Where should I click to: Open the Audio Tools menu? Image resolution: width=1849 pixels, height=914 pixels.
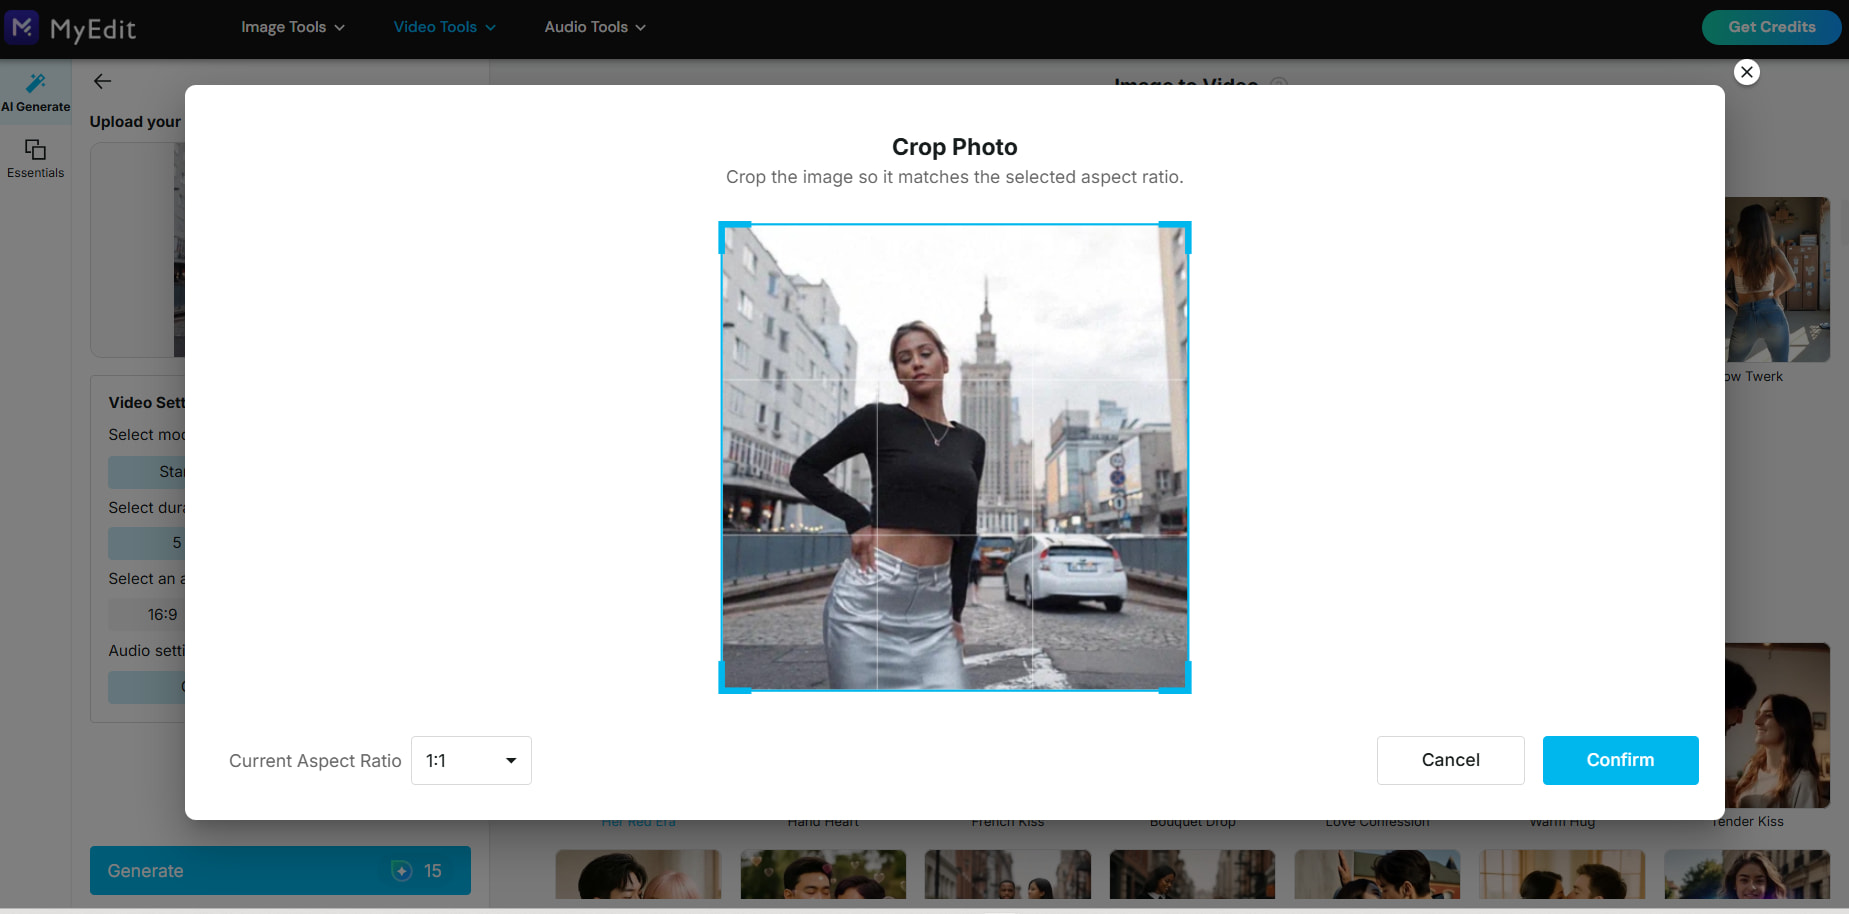595,27
